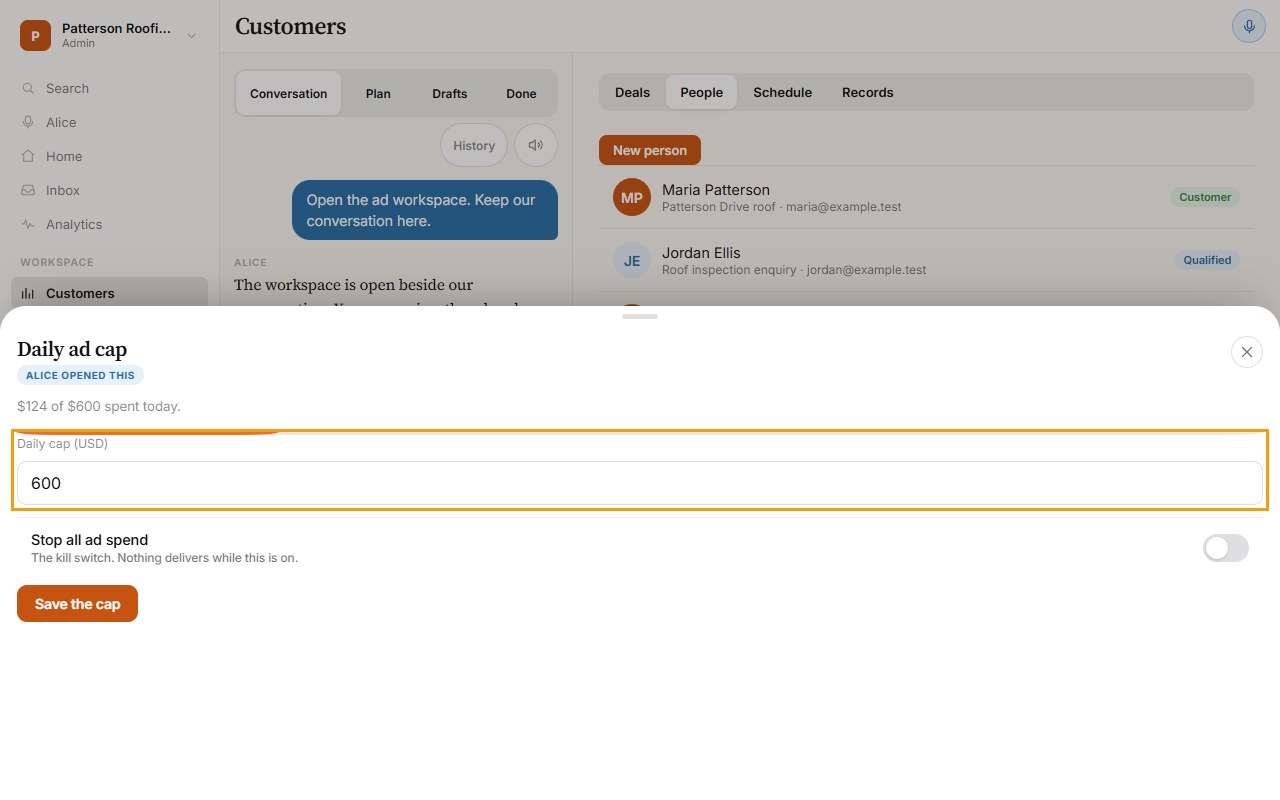Click the History button

474,145
